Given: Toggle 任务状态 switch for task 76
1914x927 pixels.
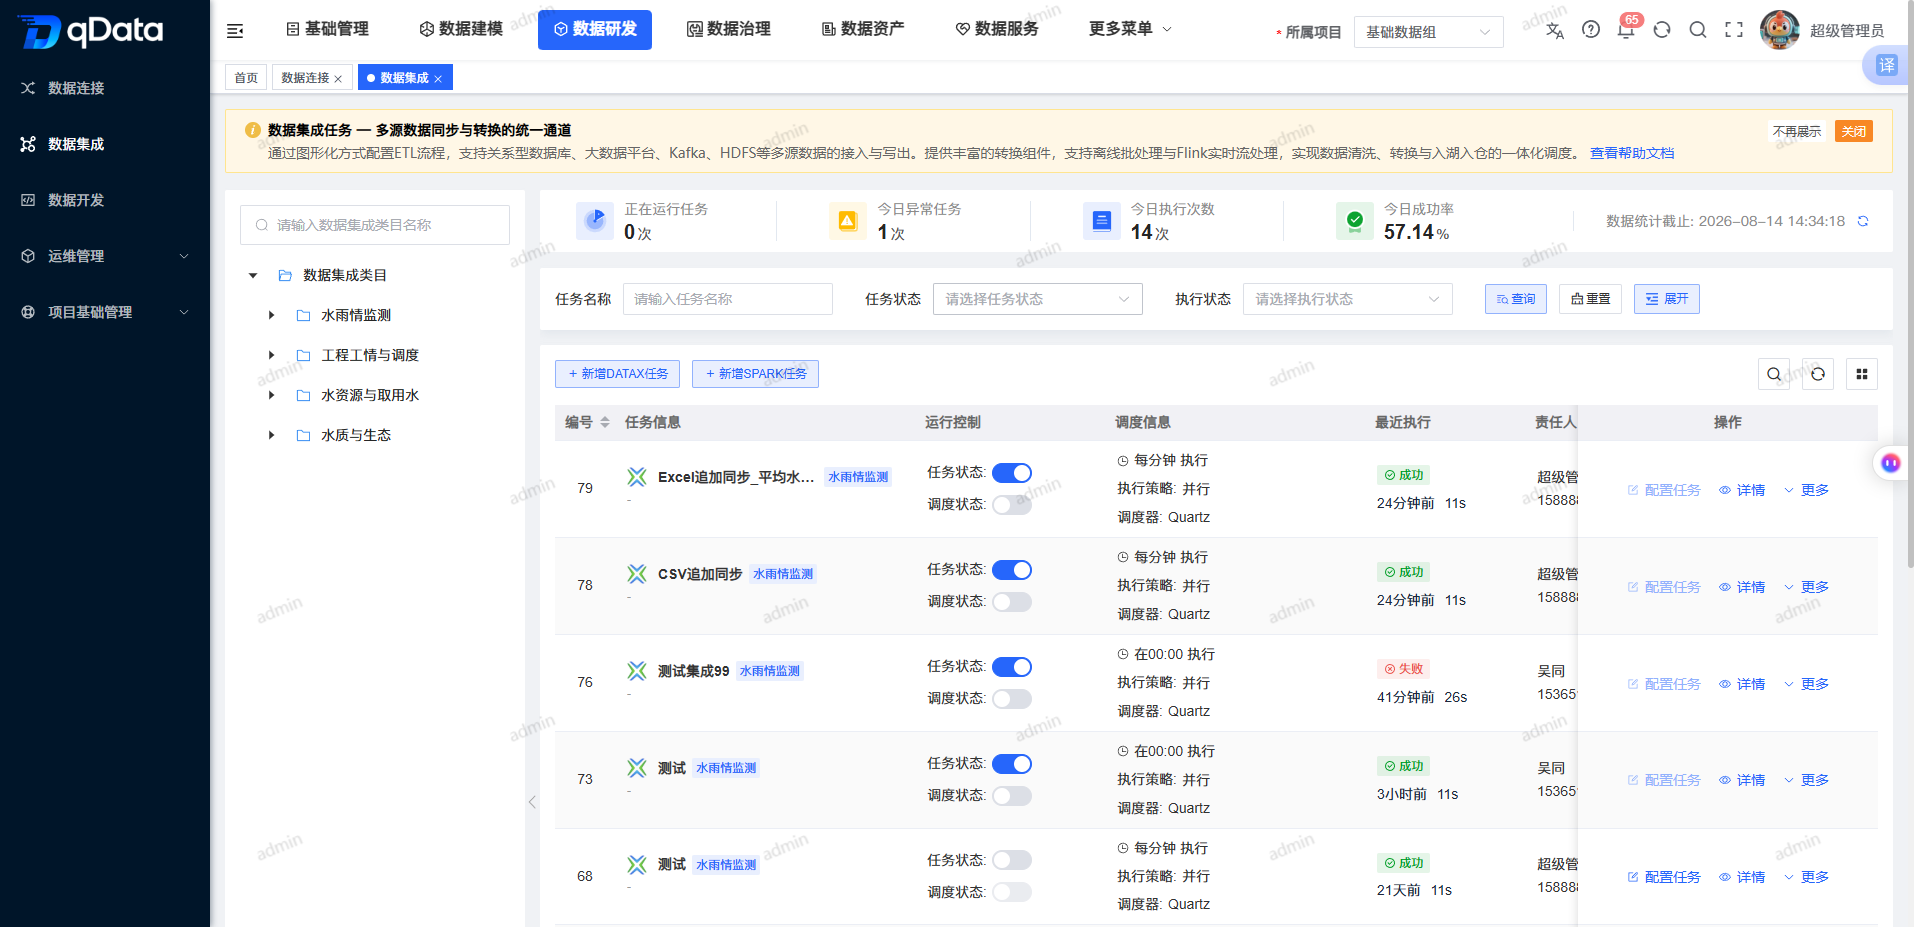Looking at the screenshot, I should click(x=1012, y=667).
